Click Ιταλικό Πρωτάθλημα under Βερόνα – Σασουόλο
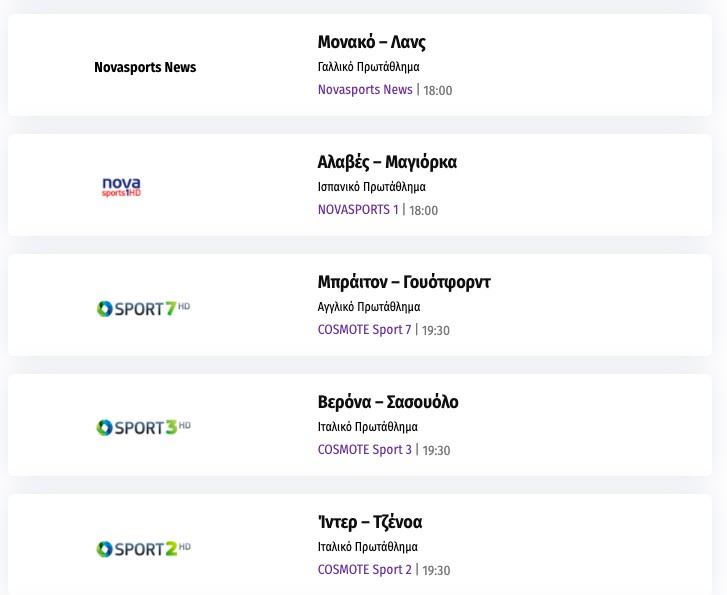Screen dimensions: 727x595 point(367,427)
